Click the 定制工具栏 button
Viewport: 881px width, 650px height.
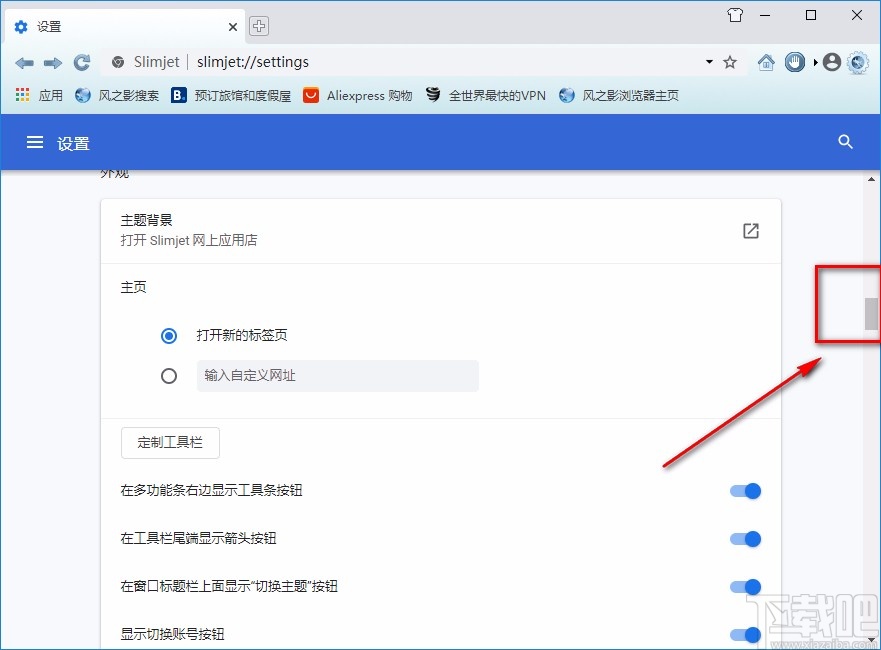pos(169,442)
